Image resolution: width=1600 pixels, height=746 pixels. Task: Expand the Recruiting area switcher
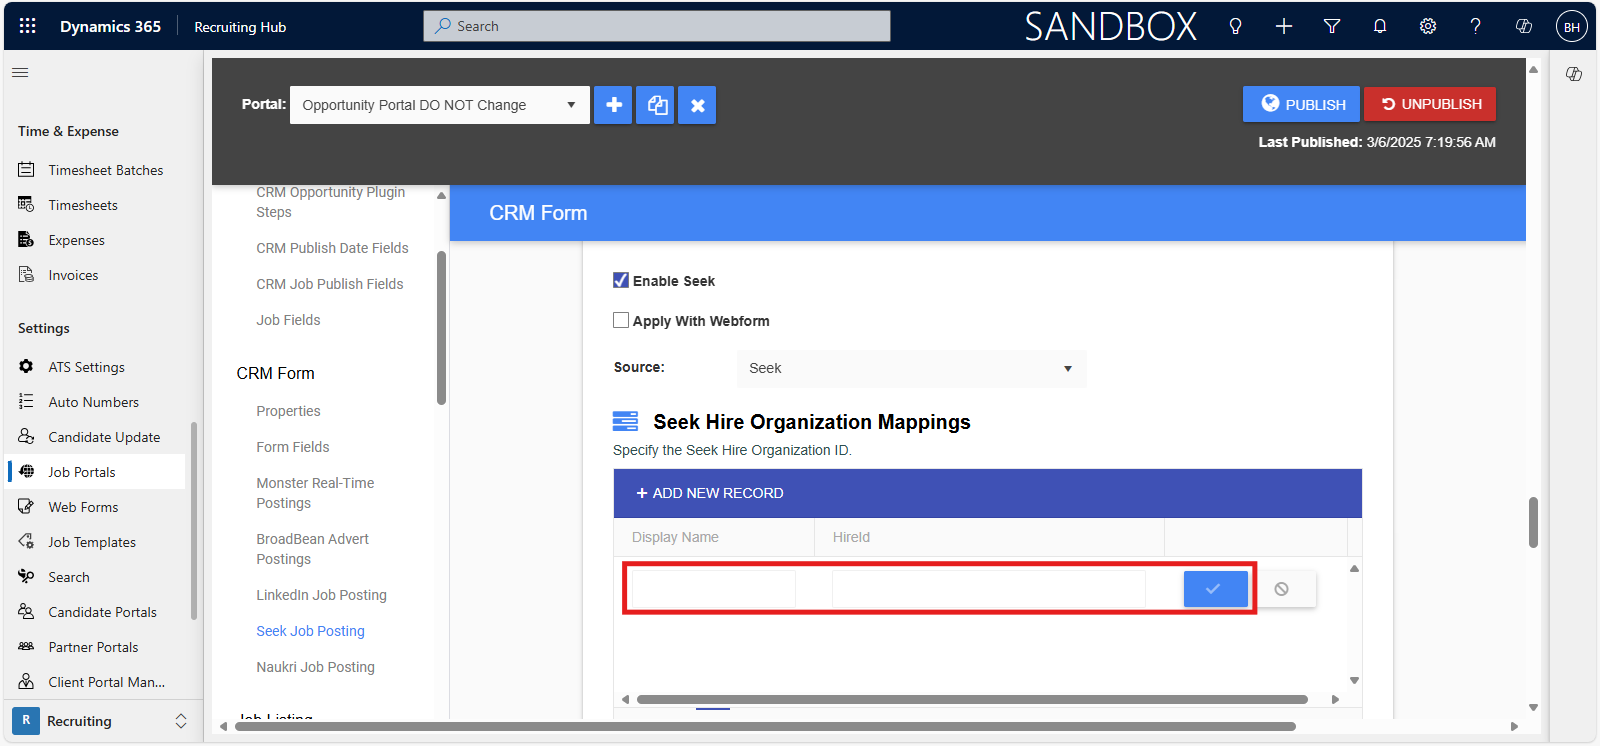point(181,721)
